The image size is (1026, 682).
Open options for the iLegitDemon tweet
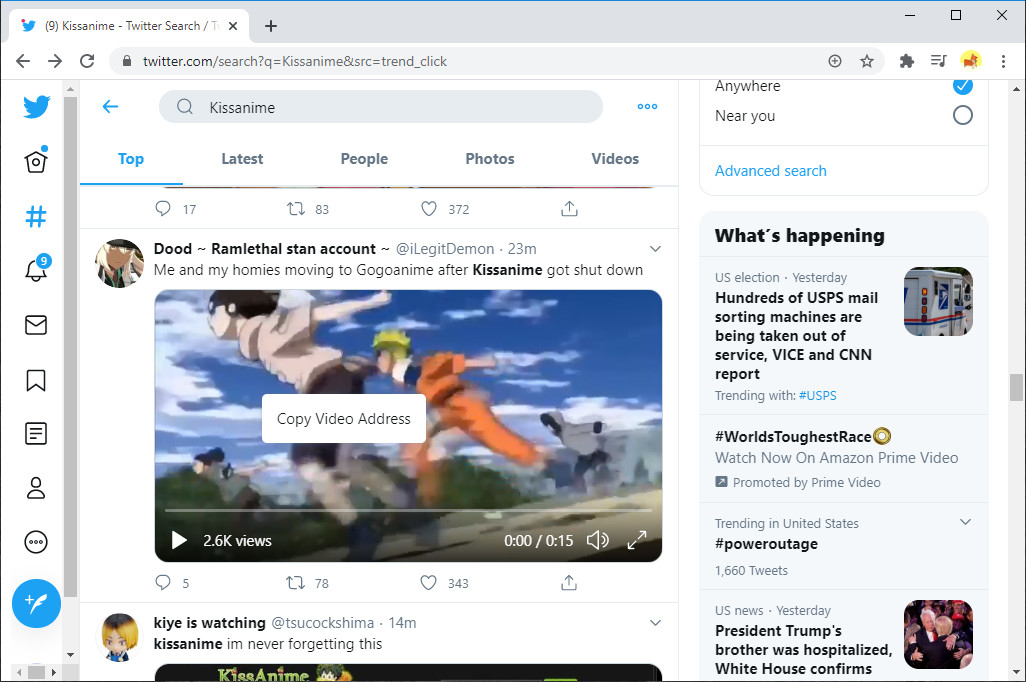(655, 248)
